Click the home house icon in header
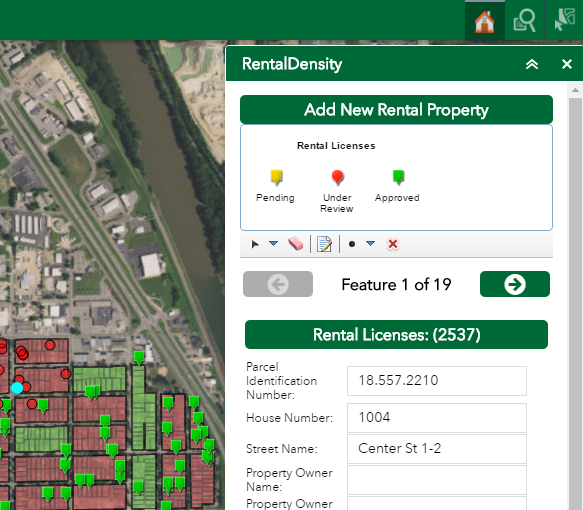Screen dimensions: 583x510 484,21
